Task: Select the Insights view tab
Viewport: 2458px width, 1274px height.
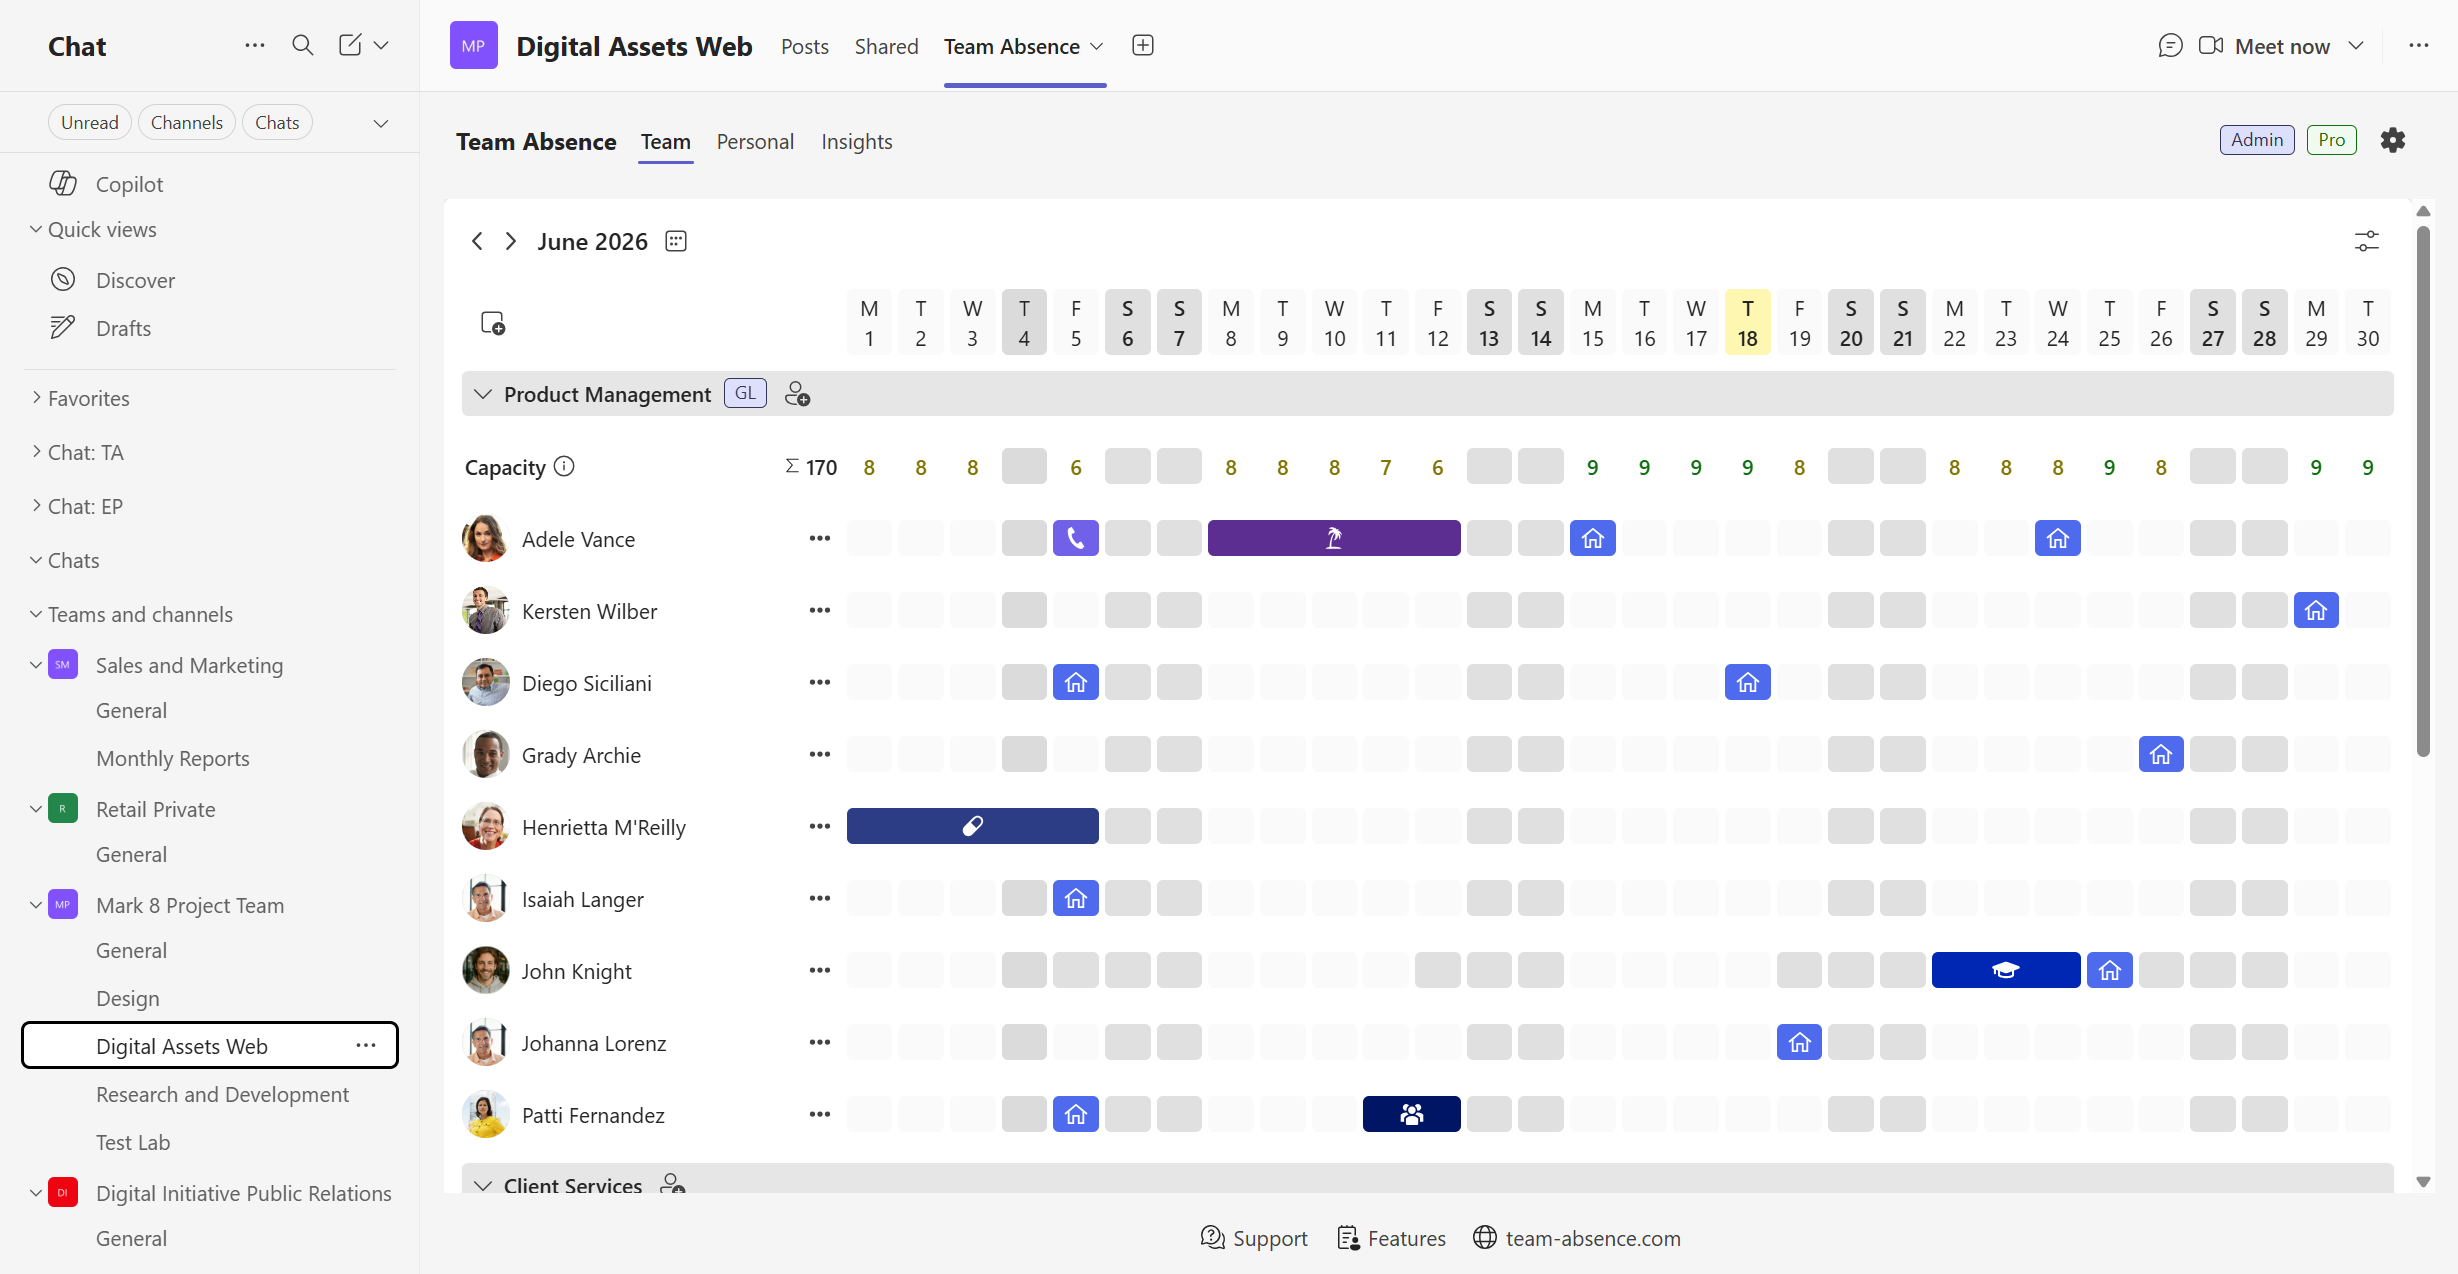Action: 857,142
